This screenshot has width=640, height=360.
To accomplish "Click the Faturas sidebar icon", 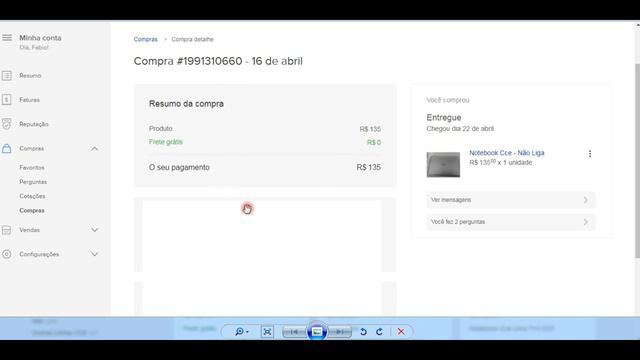I will [x=7, y=100].
